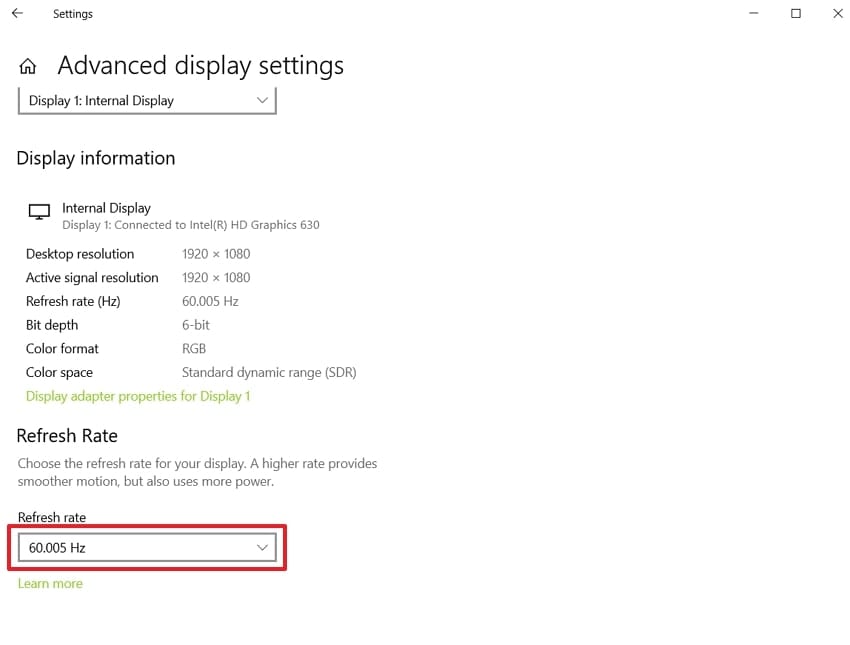Select the Bit depth information row
Viewport: 850px width, 645px height.
[x=51, y=325]
